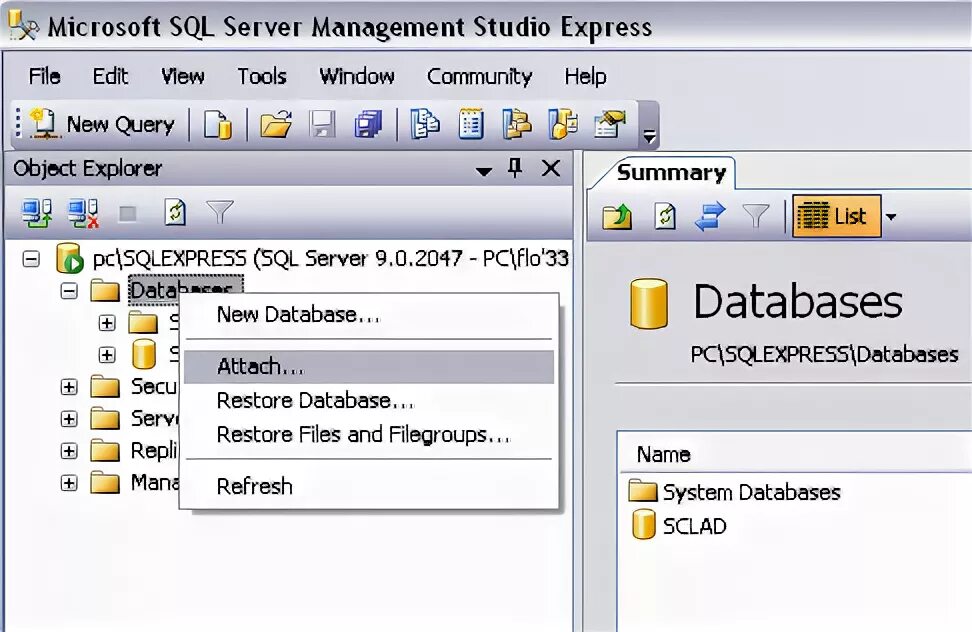Click the Object Explorer toolbar icon
Image resolution: width=972 pixels, height=632 pixels.
click(x=517, y=124)
